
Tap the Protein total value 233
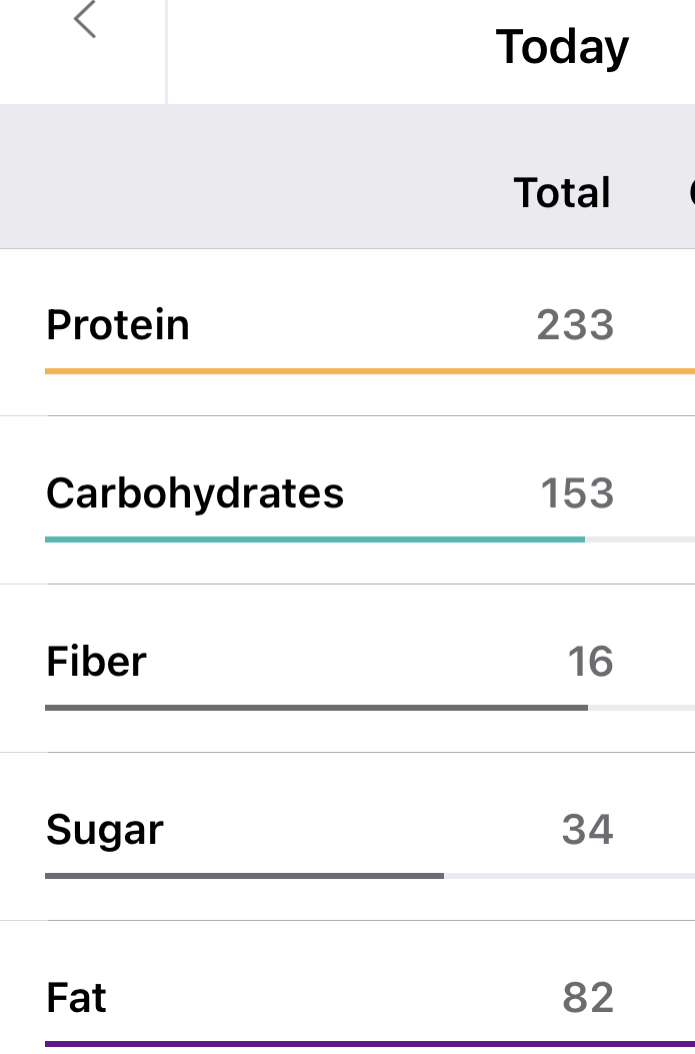click(x=575, y=325)
